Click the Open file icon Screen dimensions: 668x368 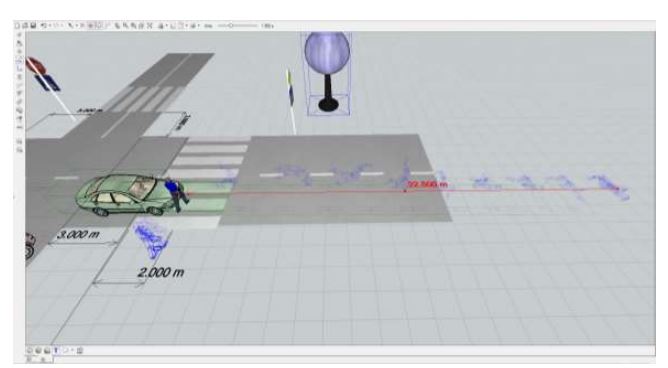(25, 26)
